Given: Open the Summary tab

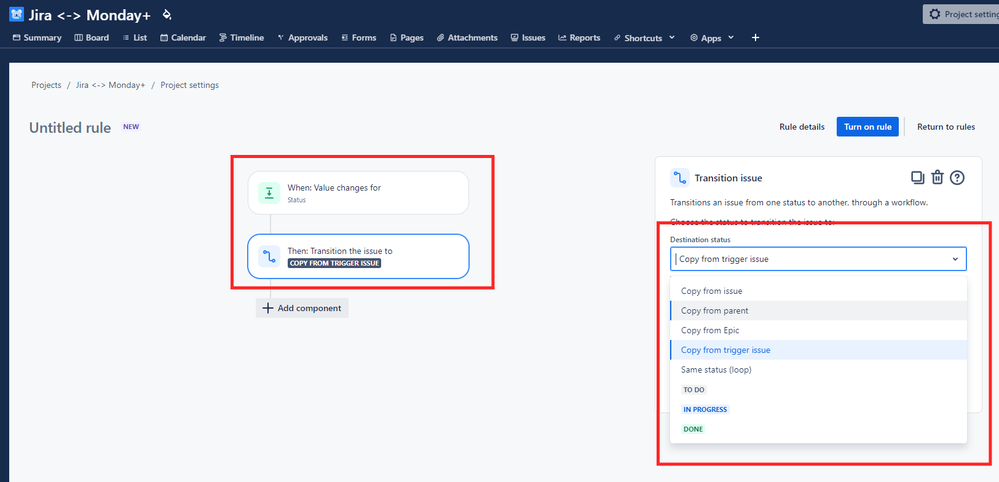Looking at the screenshot, I should click(x=37, y=38).
